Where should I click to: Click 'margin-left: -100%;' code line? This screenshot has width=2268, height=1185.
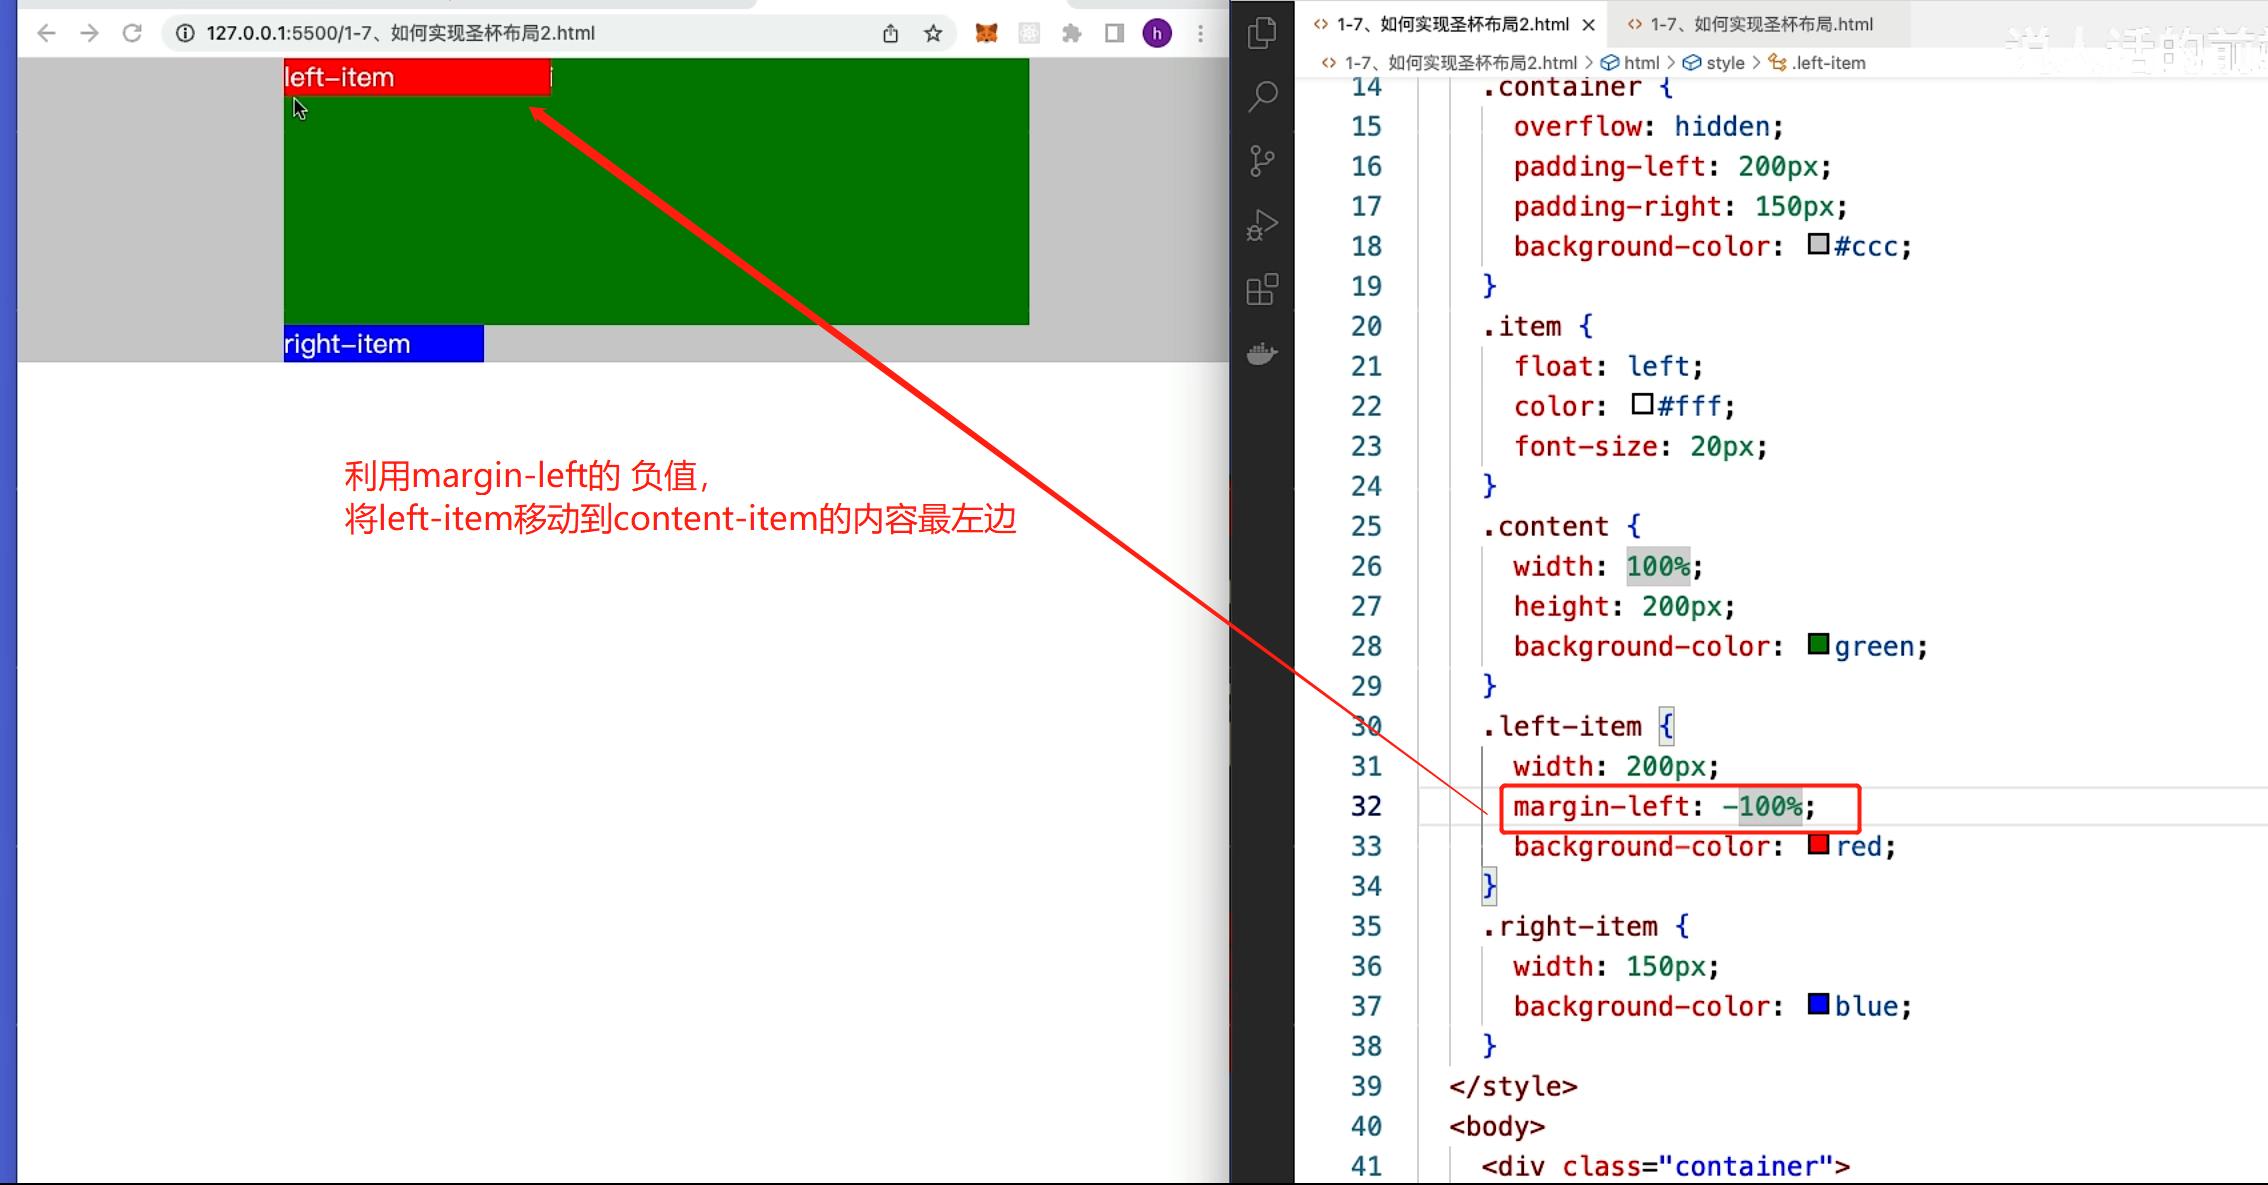point(1664,806)
